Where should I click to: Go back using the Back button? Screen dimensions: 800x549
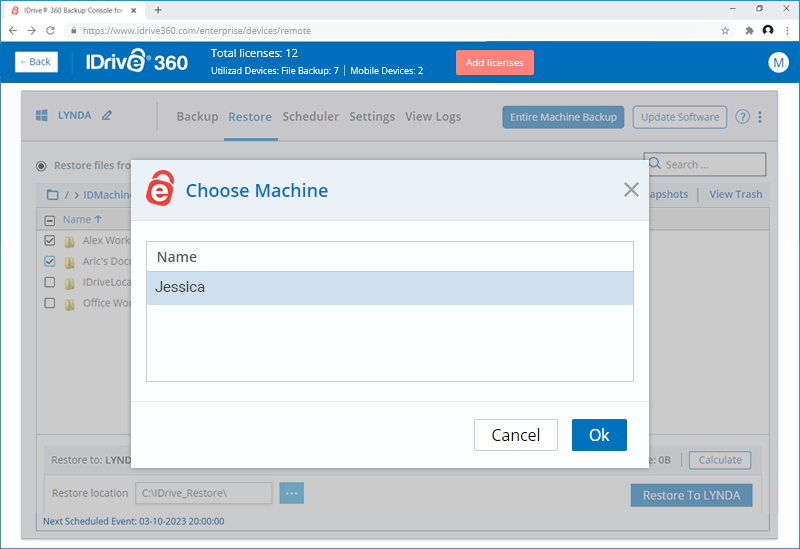36,62
